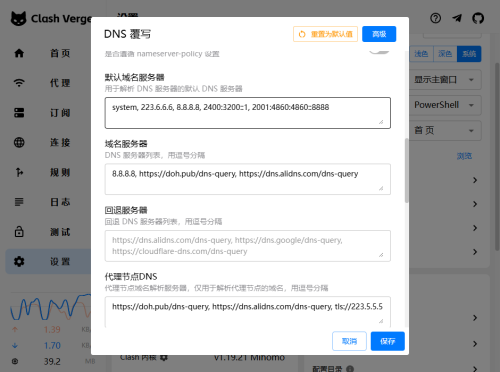Screen dimensions: 500x372
Task: Click the 回退服务器 label
Action: (126, 210)
